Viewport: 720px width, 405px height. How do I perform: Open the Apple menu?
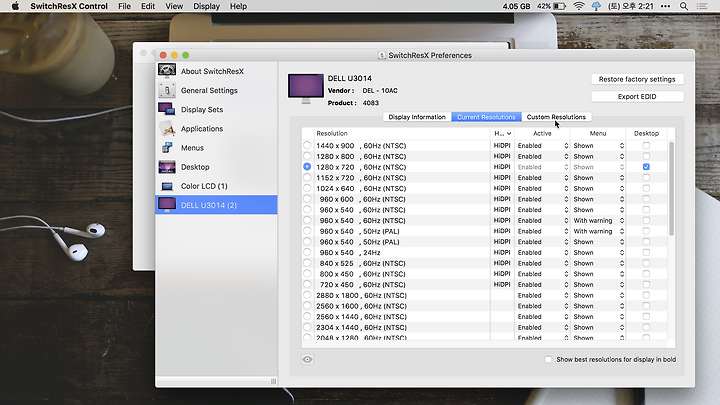tap(15, 6)
